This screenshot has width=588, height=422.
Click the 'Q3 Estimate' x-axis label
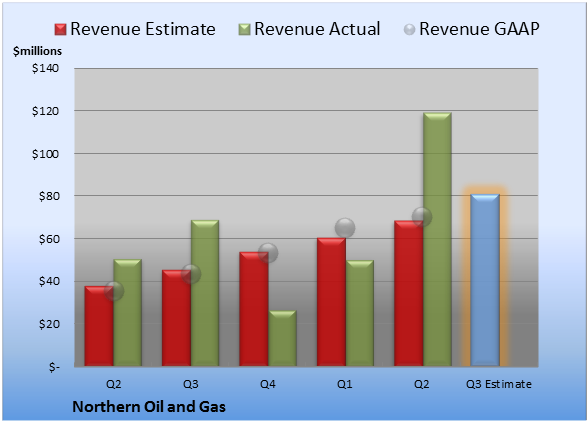[x=499, y=384]
